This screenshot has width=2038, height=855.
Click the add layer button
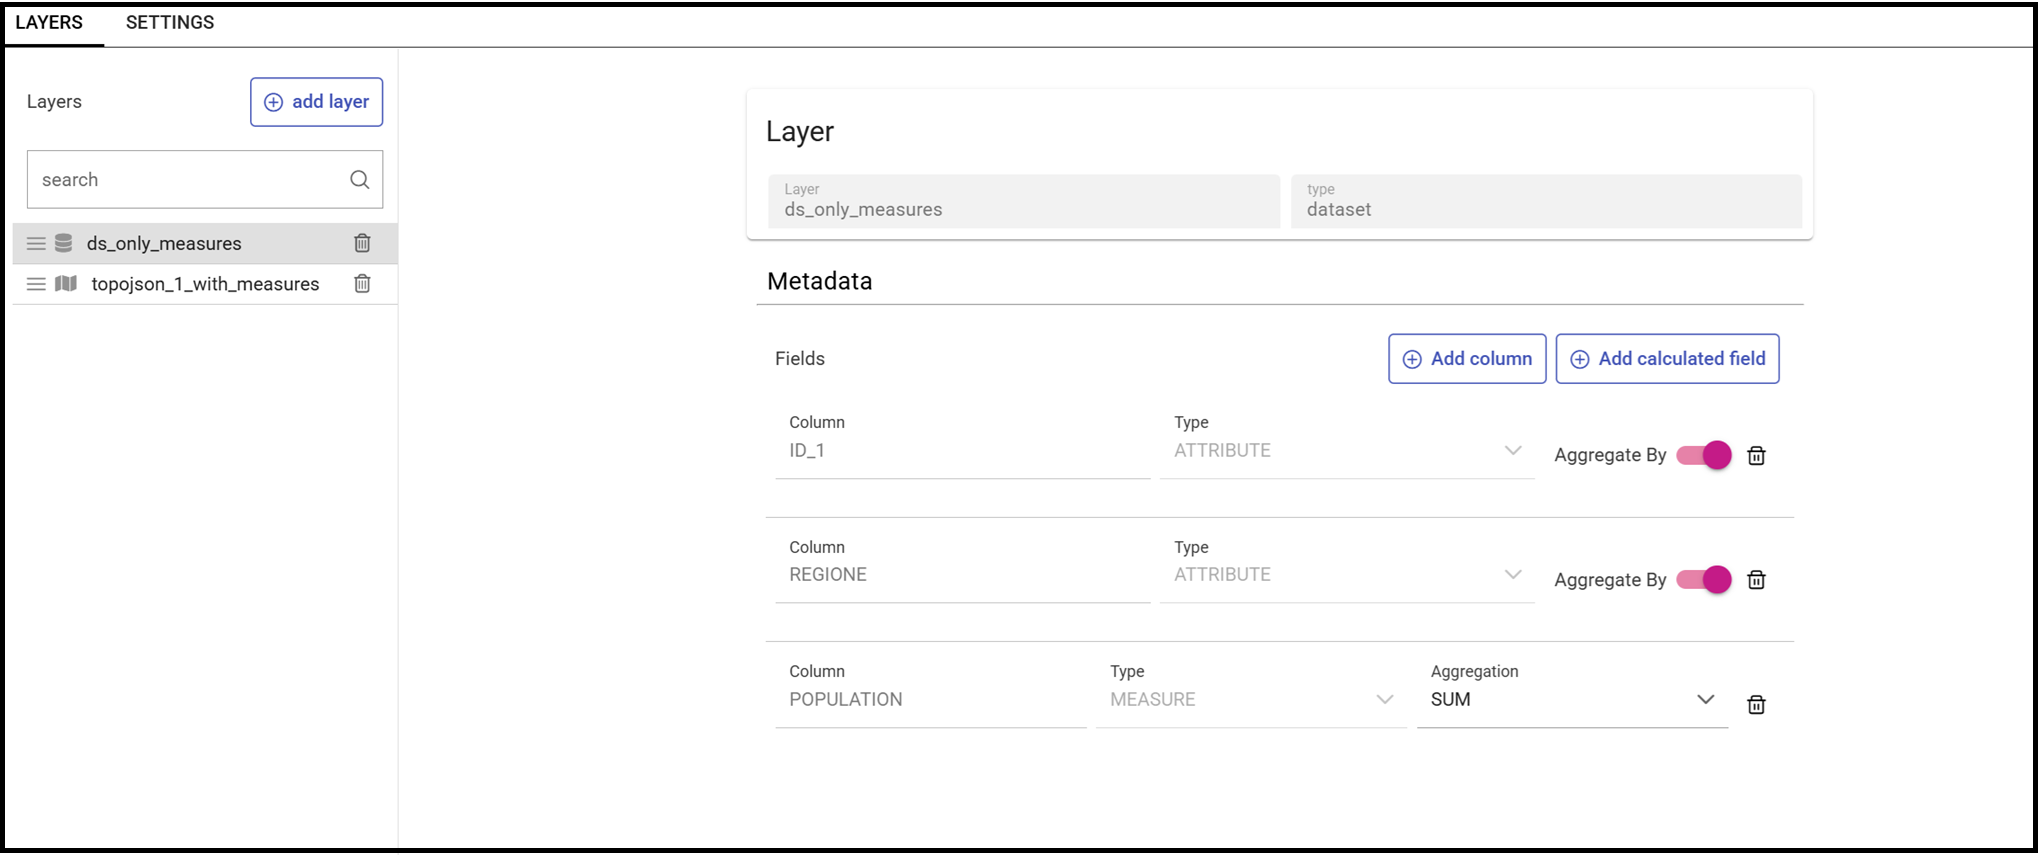316,102
